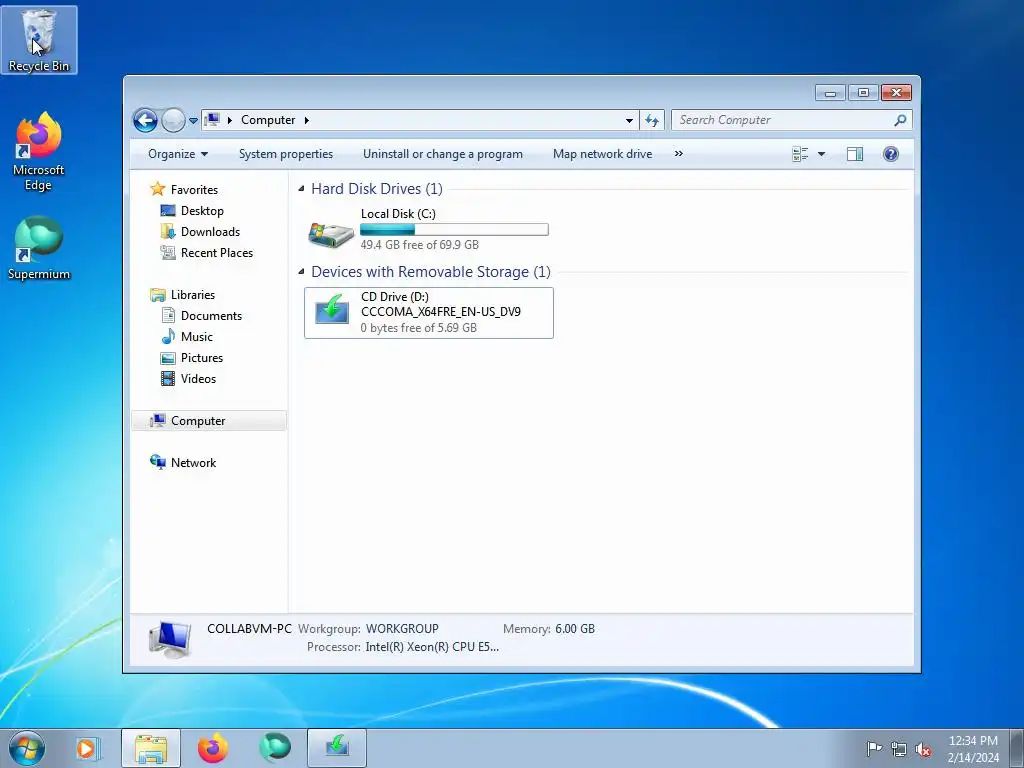Open Music library
This screenshot has width=1024, height=768.
pos(196,336)
